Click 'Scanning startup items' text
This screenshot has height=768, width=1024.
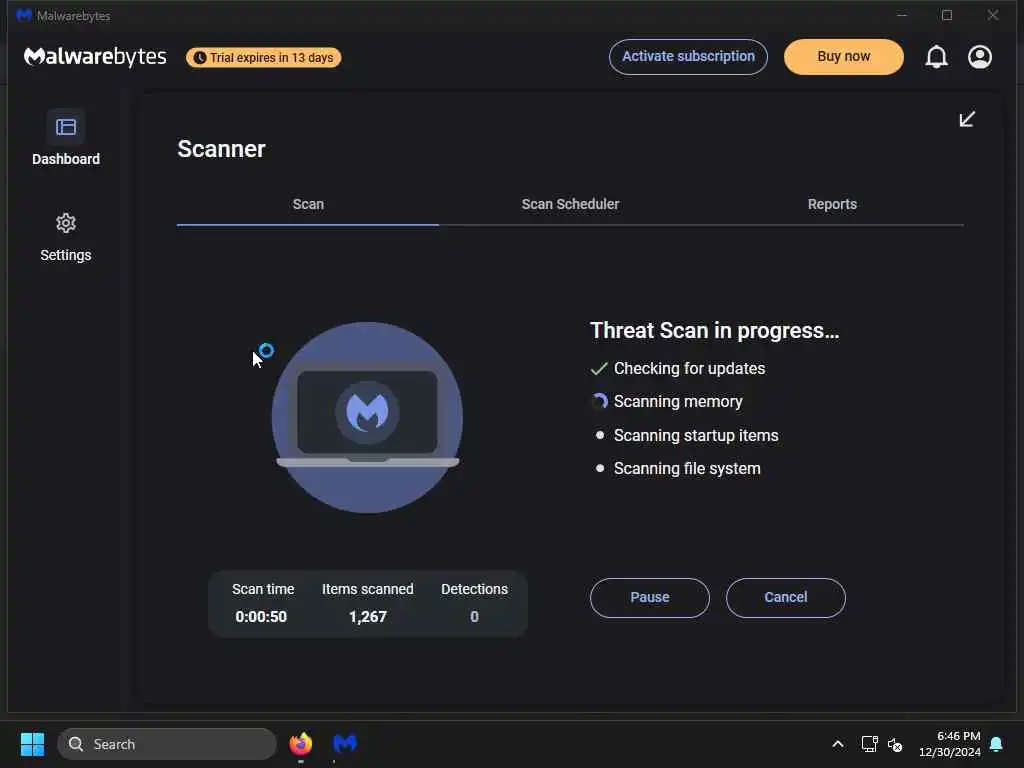tap(696, 436)
